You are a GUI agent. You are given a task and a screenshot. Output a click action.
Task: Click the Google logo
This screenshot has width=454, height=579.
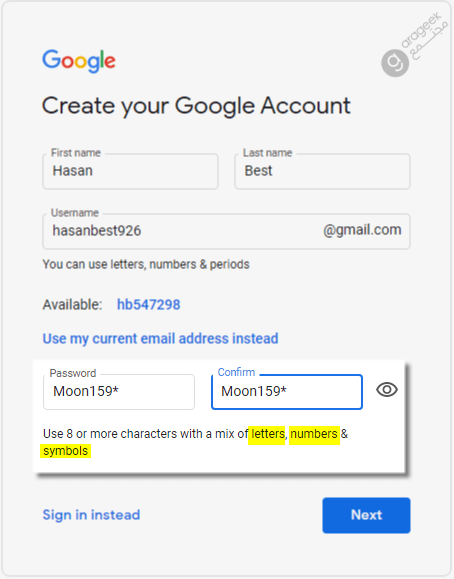pos(79,61)
